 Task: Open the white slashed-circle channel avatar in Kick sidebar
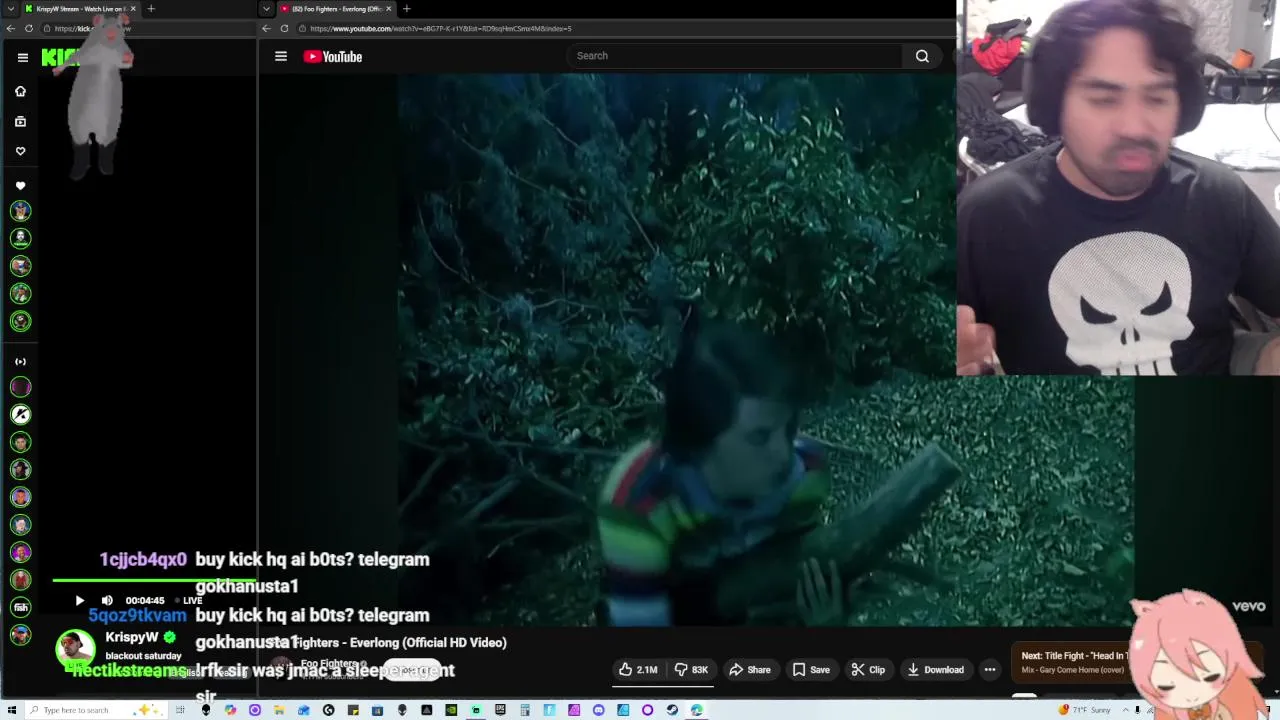(x=20, y=414)
